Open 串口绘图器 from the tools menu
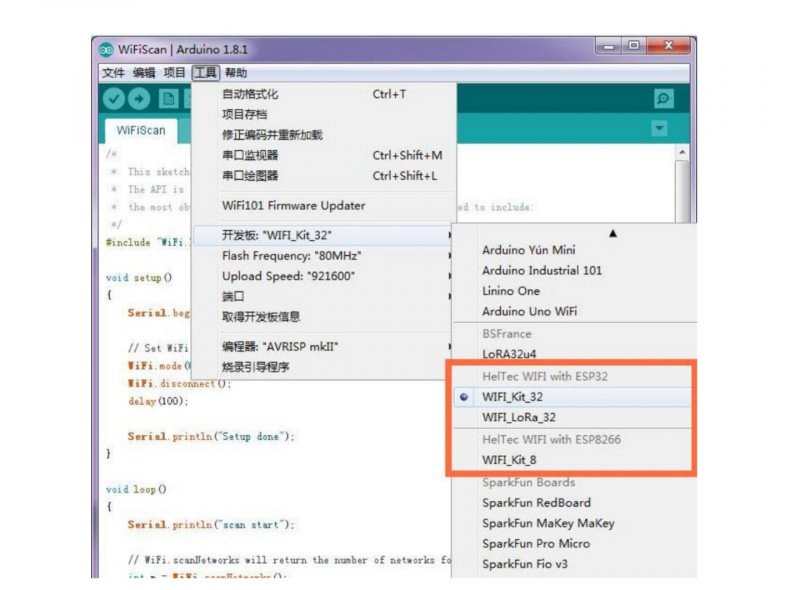Screen dimensions: 800x590 323,176
